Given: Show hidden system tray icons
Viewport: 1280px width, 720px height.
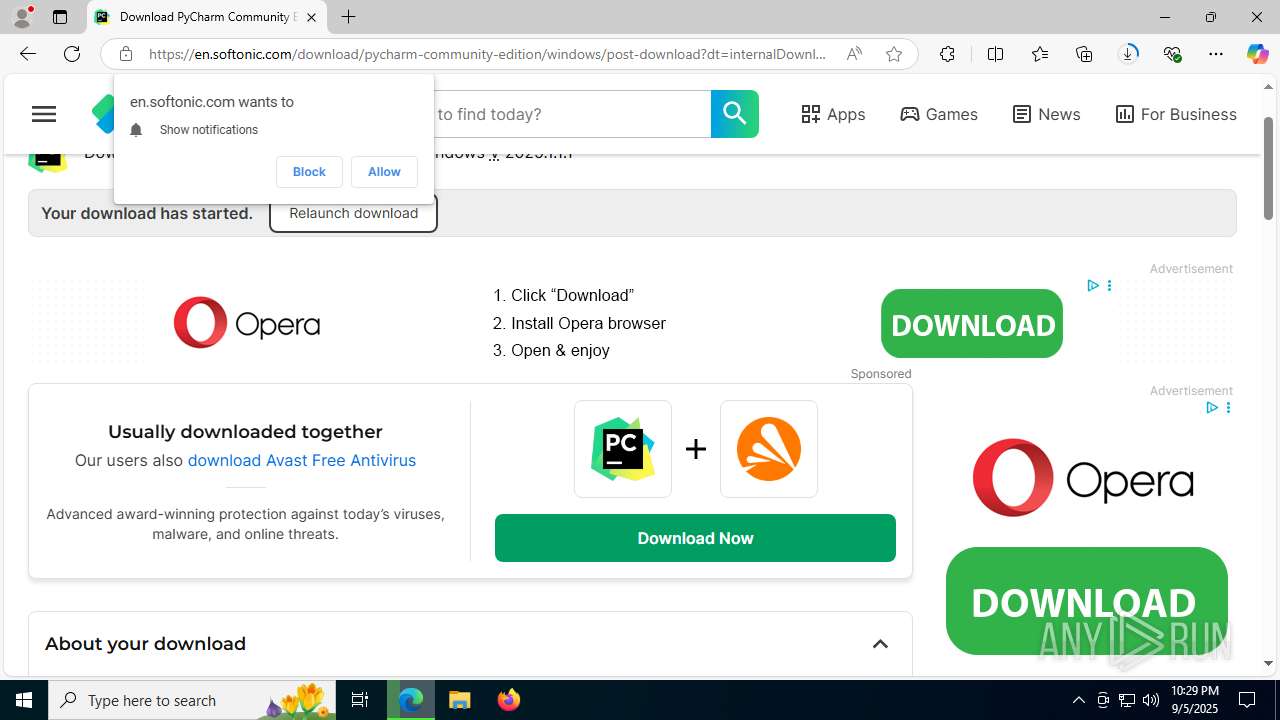Looking at the screenshot, I should (x=1078, y=700).
